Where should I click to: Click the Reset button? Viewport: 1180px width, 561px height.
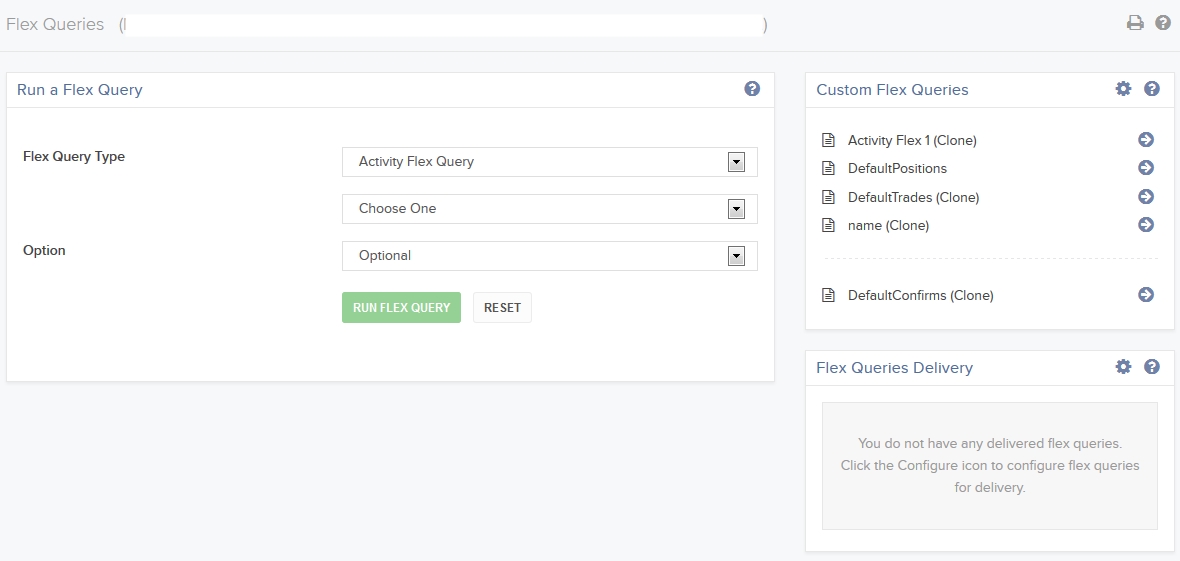coord(502,308)
